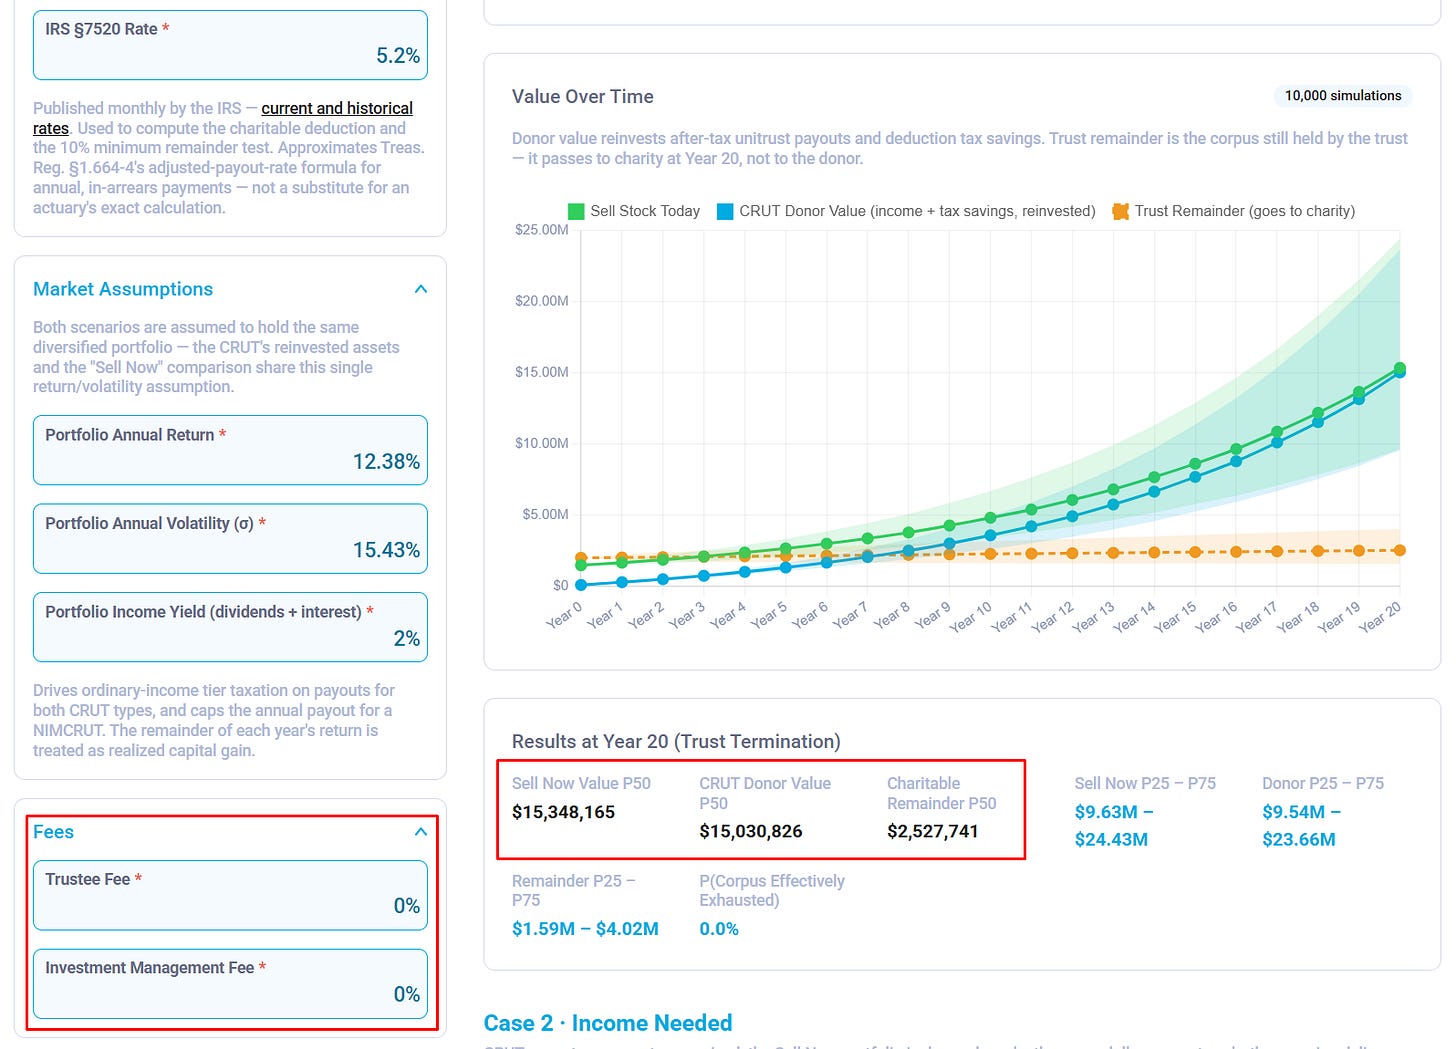Screen dimensions: 1456x1049
Task: Click the Sell Now Value P50 amount
Action: point(563,812)
